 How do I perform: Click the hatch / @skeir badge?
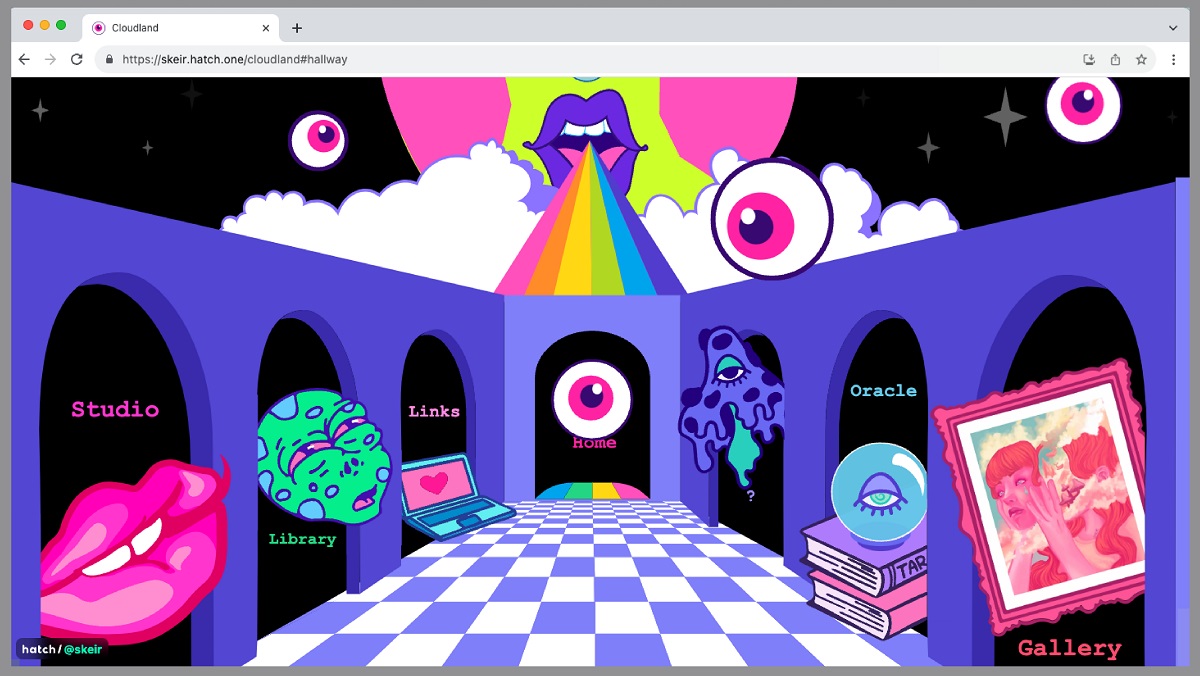(x=62, y=649)
